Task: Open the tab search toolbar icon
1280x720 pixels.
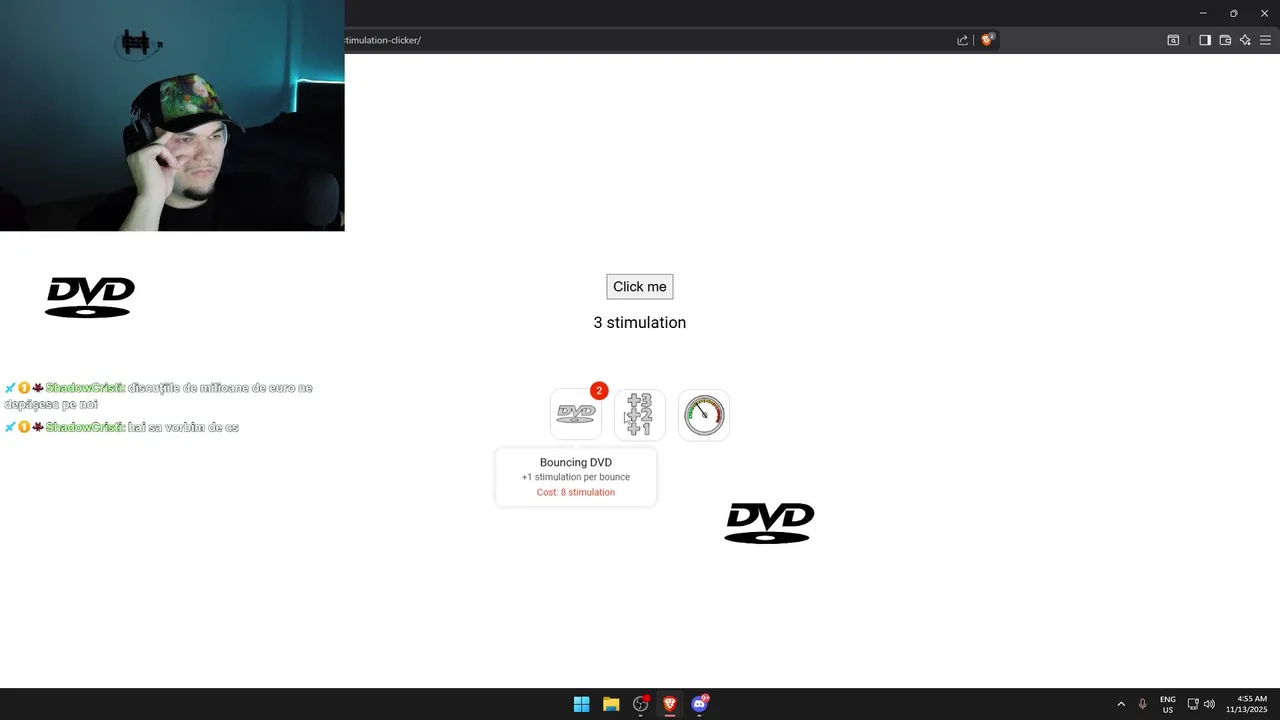Action: point(1173,40)
